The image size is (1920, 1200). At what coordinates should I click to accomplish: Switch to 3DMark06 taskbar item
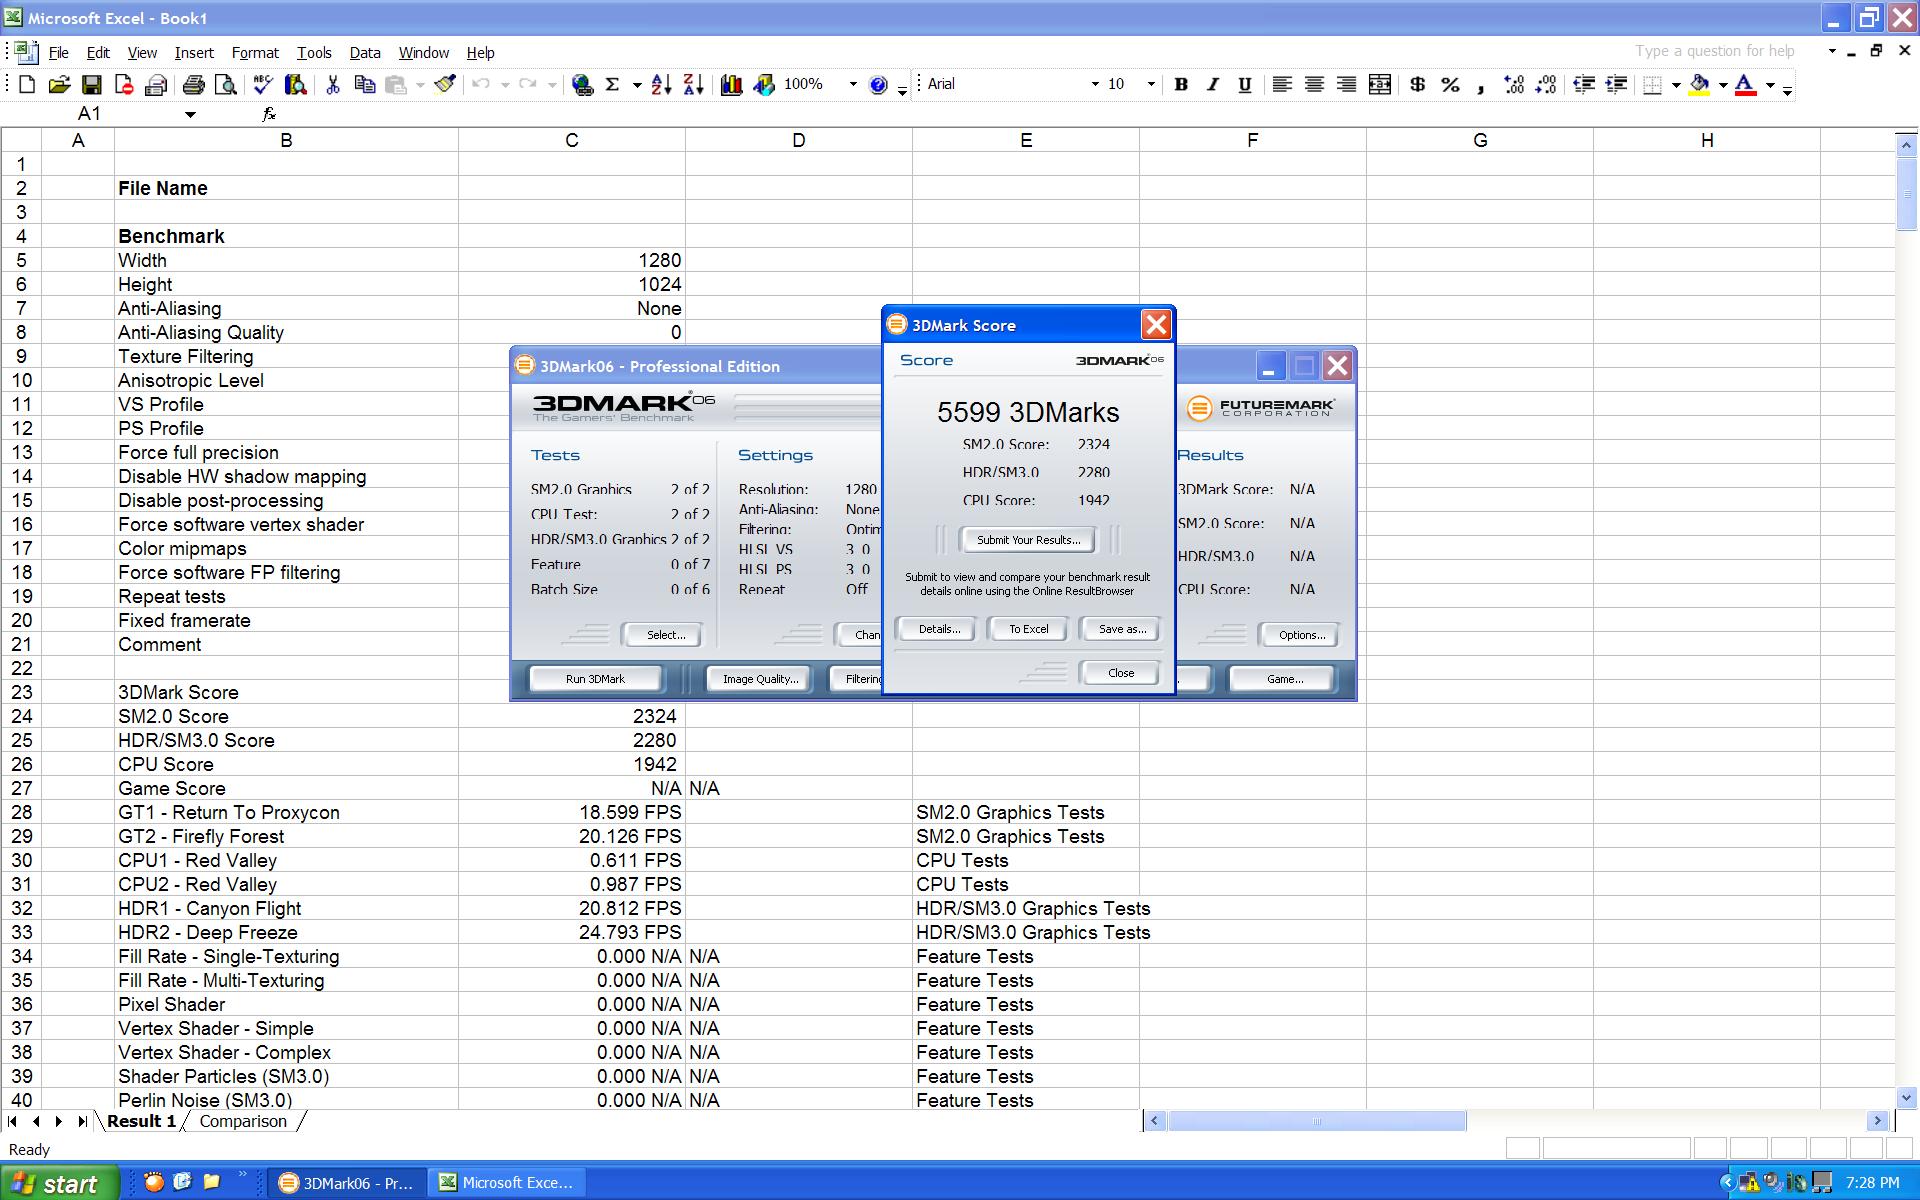tap(346, 1183)
